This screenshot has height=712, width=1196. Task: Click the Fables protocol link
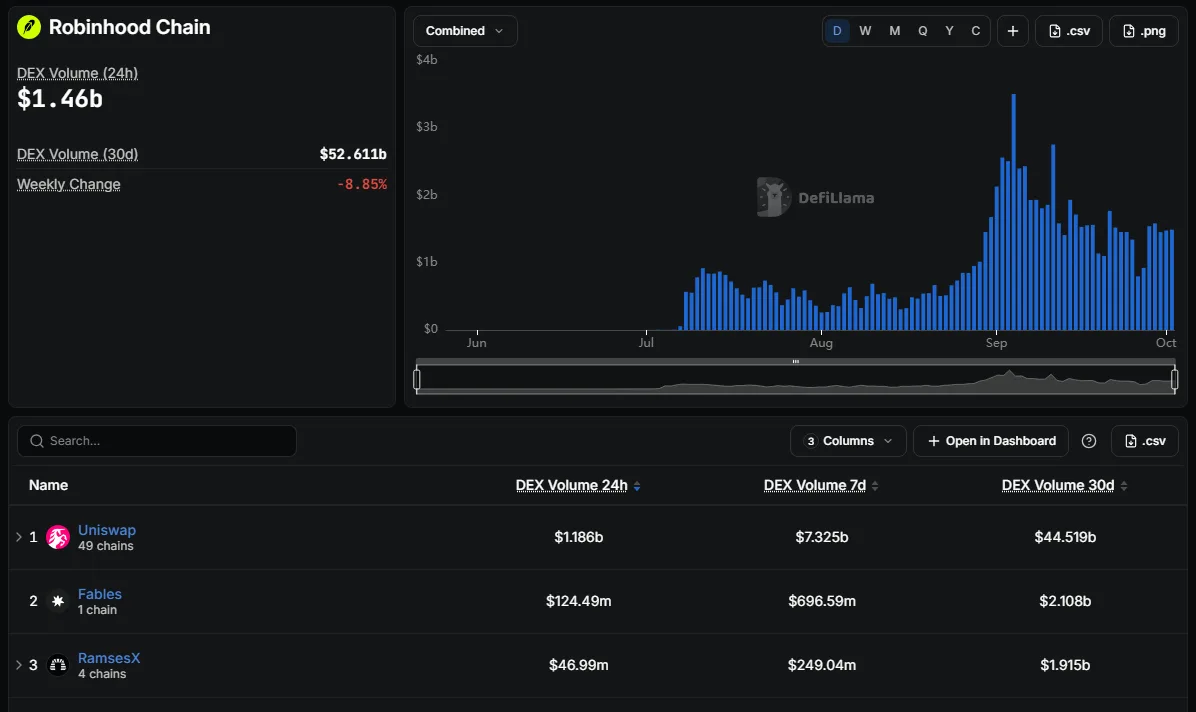pyautogui.click(x=100, y=594)
